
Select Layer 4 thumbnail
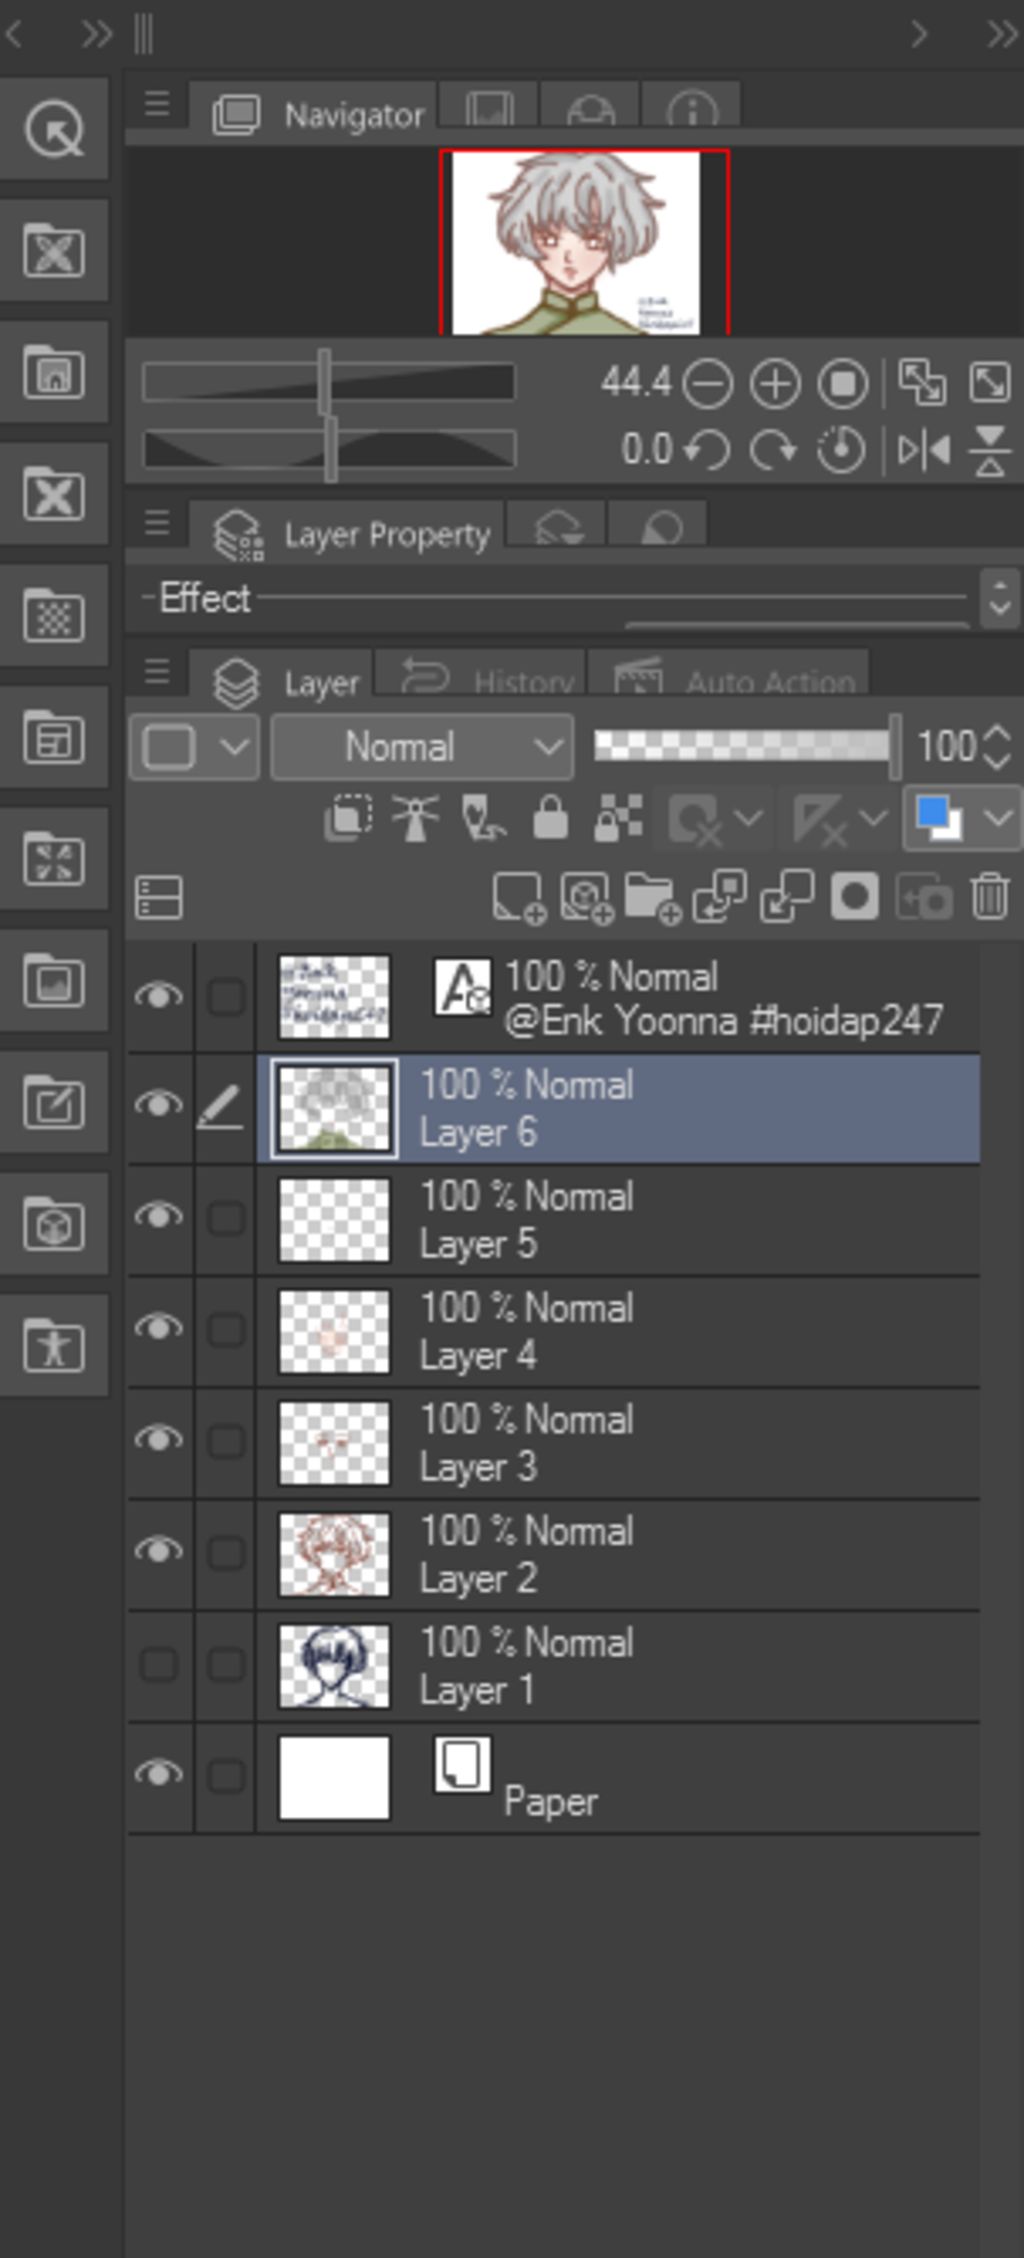click(x=334, y=1331)
